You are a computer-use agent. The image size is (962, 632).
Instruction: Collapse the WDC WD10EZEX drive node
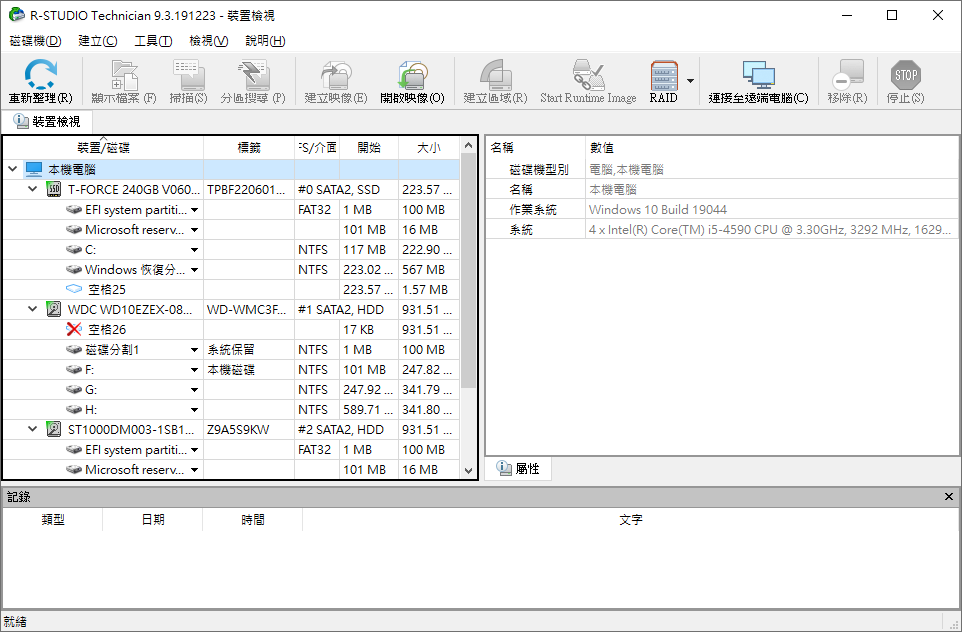pos(33,309)
